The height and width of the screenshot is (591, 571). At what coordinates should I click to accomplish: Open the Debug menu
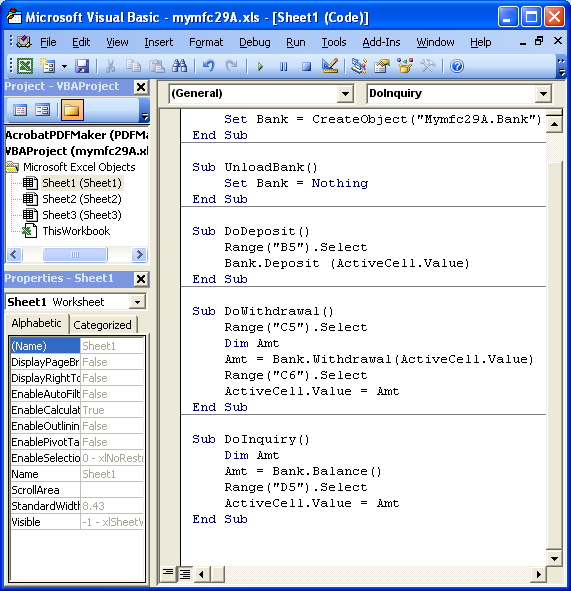pos(255,42)
